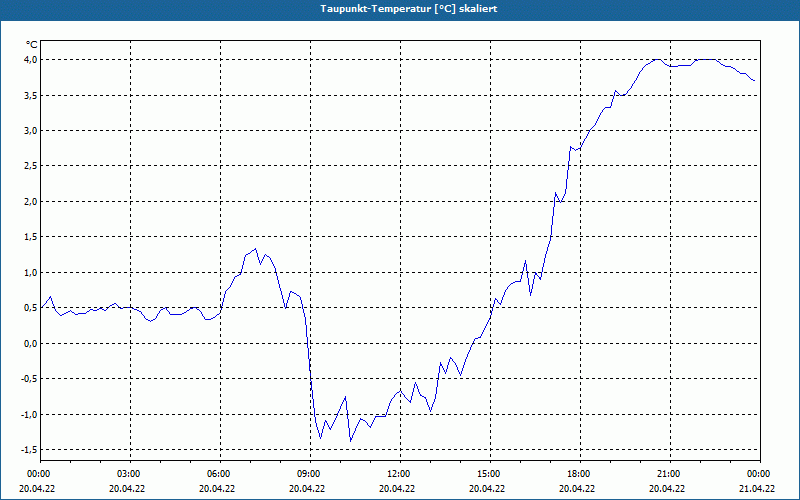
Task: Select the 0,5 y-axis label
Action: pos(31,308)
